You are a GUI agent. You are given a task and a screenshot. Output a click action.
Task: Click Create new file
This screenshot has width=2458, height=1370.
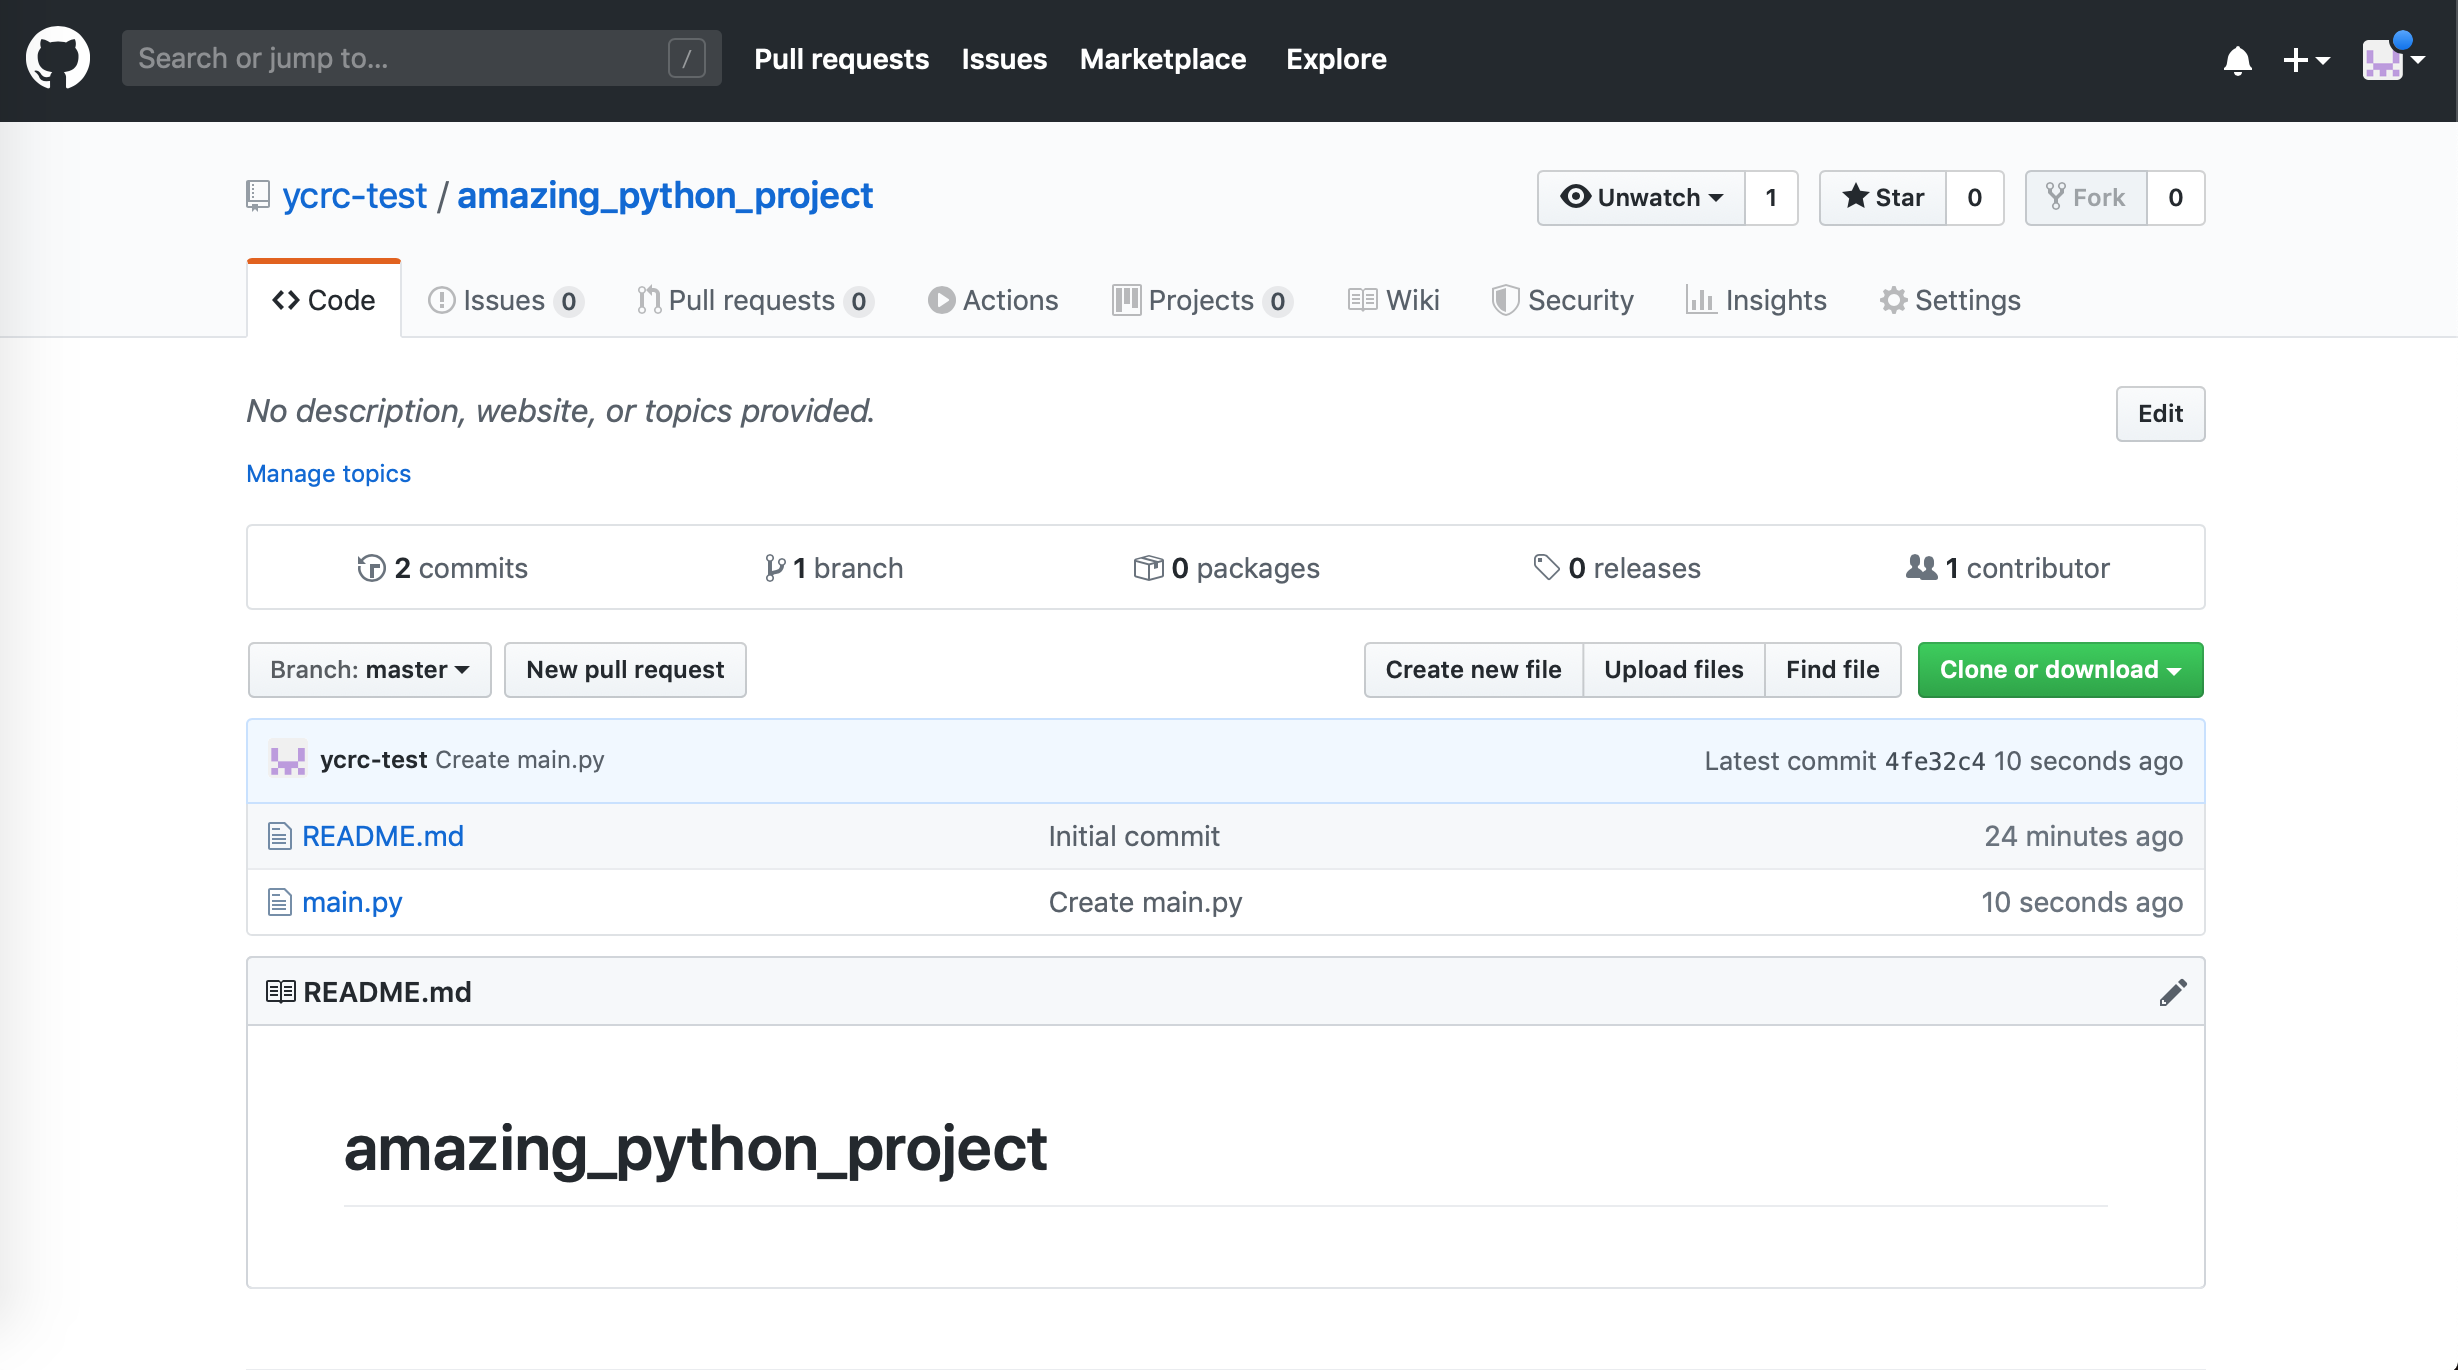pos(1473,670)
